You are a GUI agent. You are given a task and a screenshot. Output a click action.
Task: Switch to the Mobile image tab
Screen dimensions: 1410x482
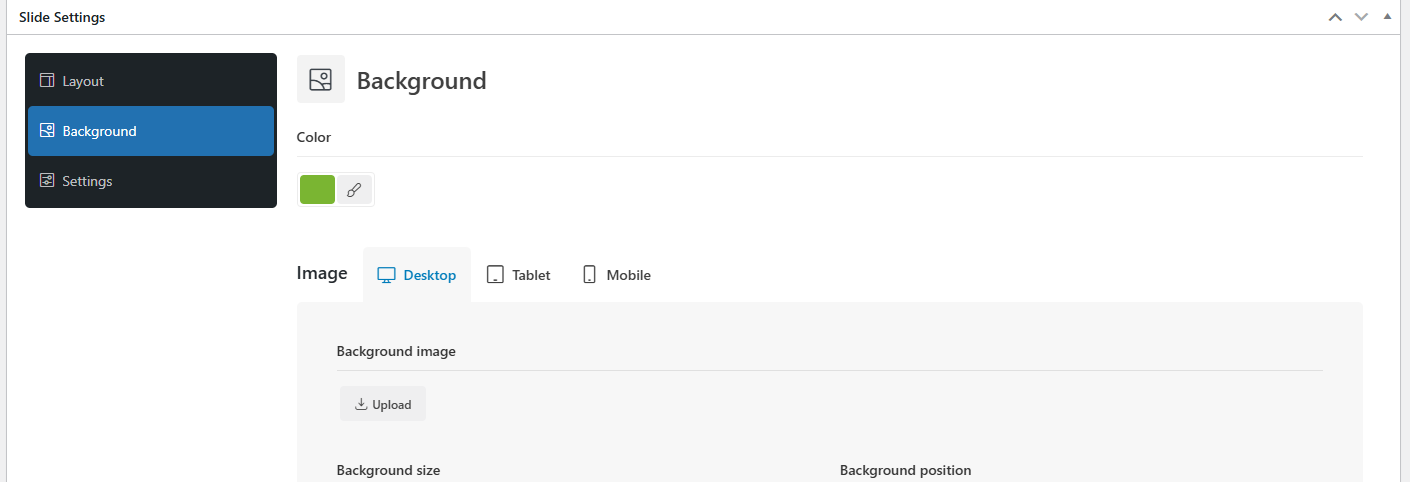[617, 275]
